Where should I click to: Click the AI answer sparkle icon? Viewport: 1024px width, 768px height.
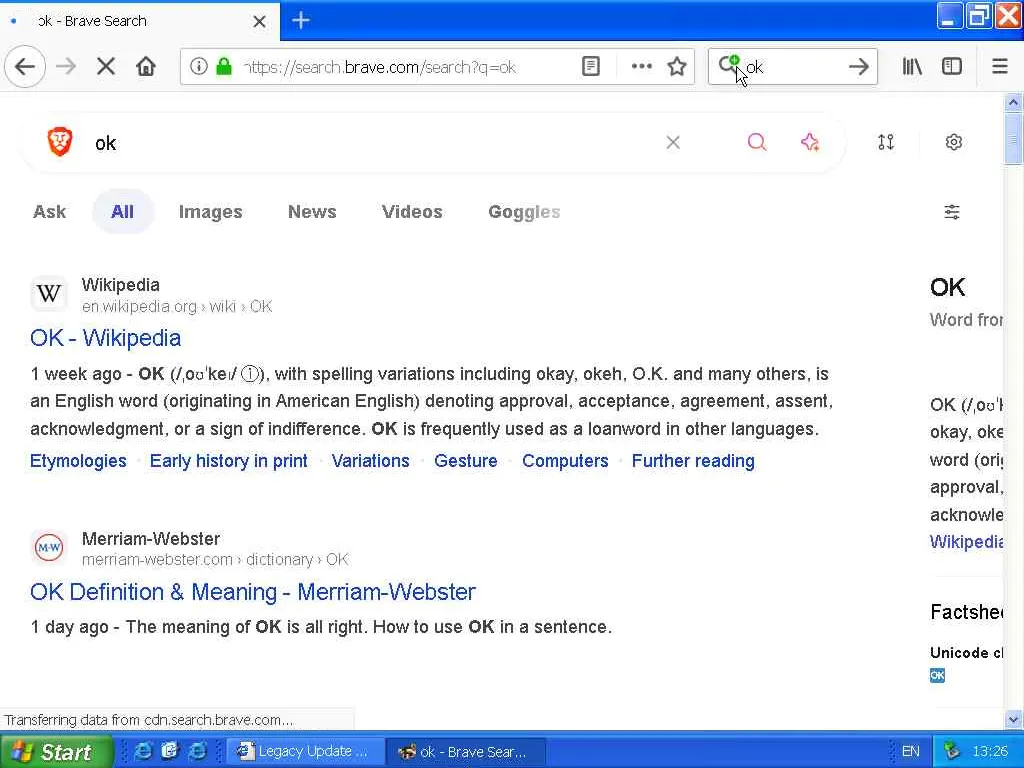(810, 142)
